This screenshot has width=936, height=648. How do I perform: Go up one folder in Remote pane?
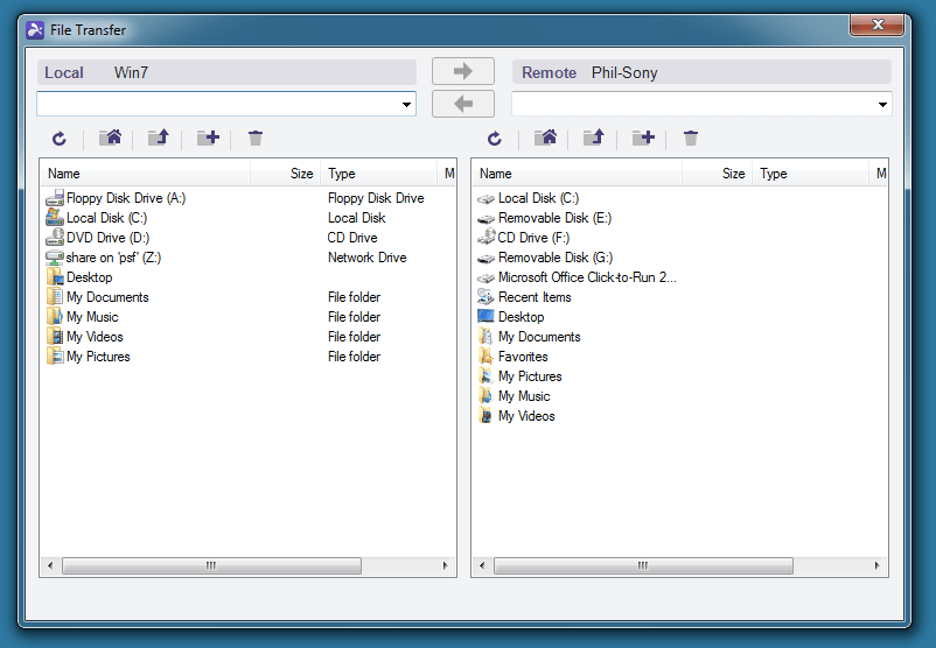(x=594, y=138)
